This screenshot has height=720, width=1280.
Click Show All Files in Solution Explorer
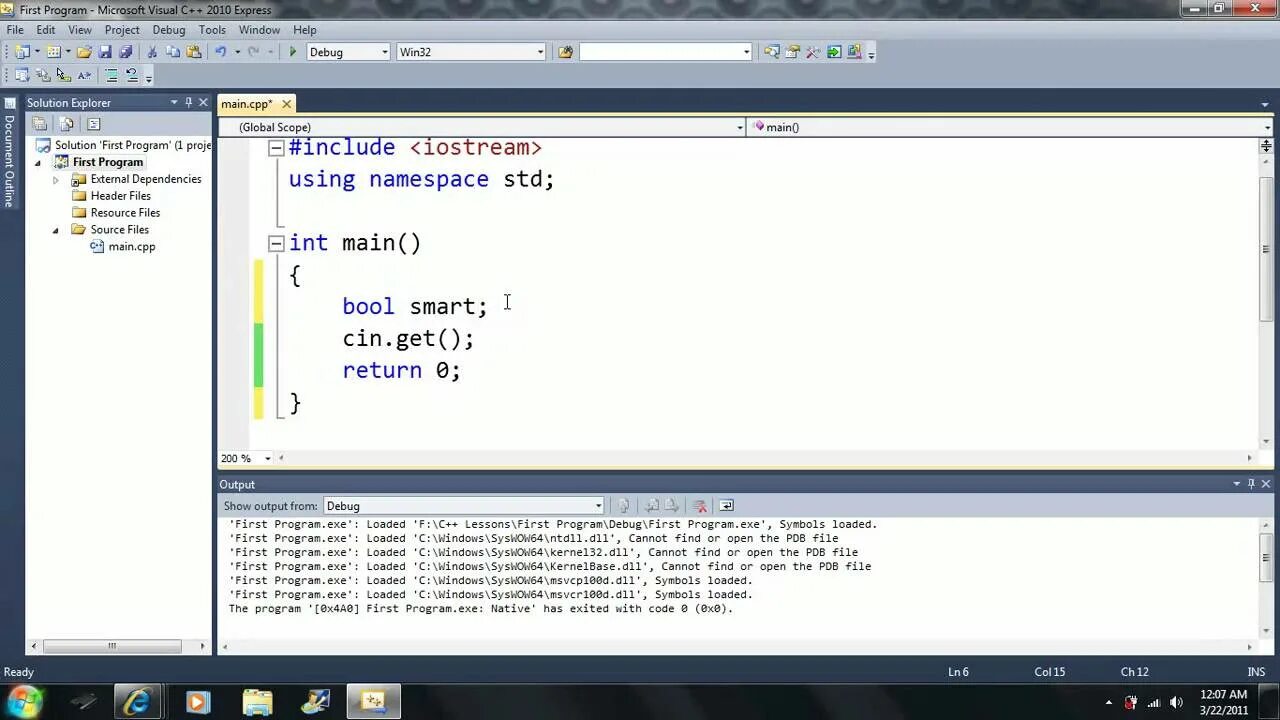coord(66,124)
